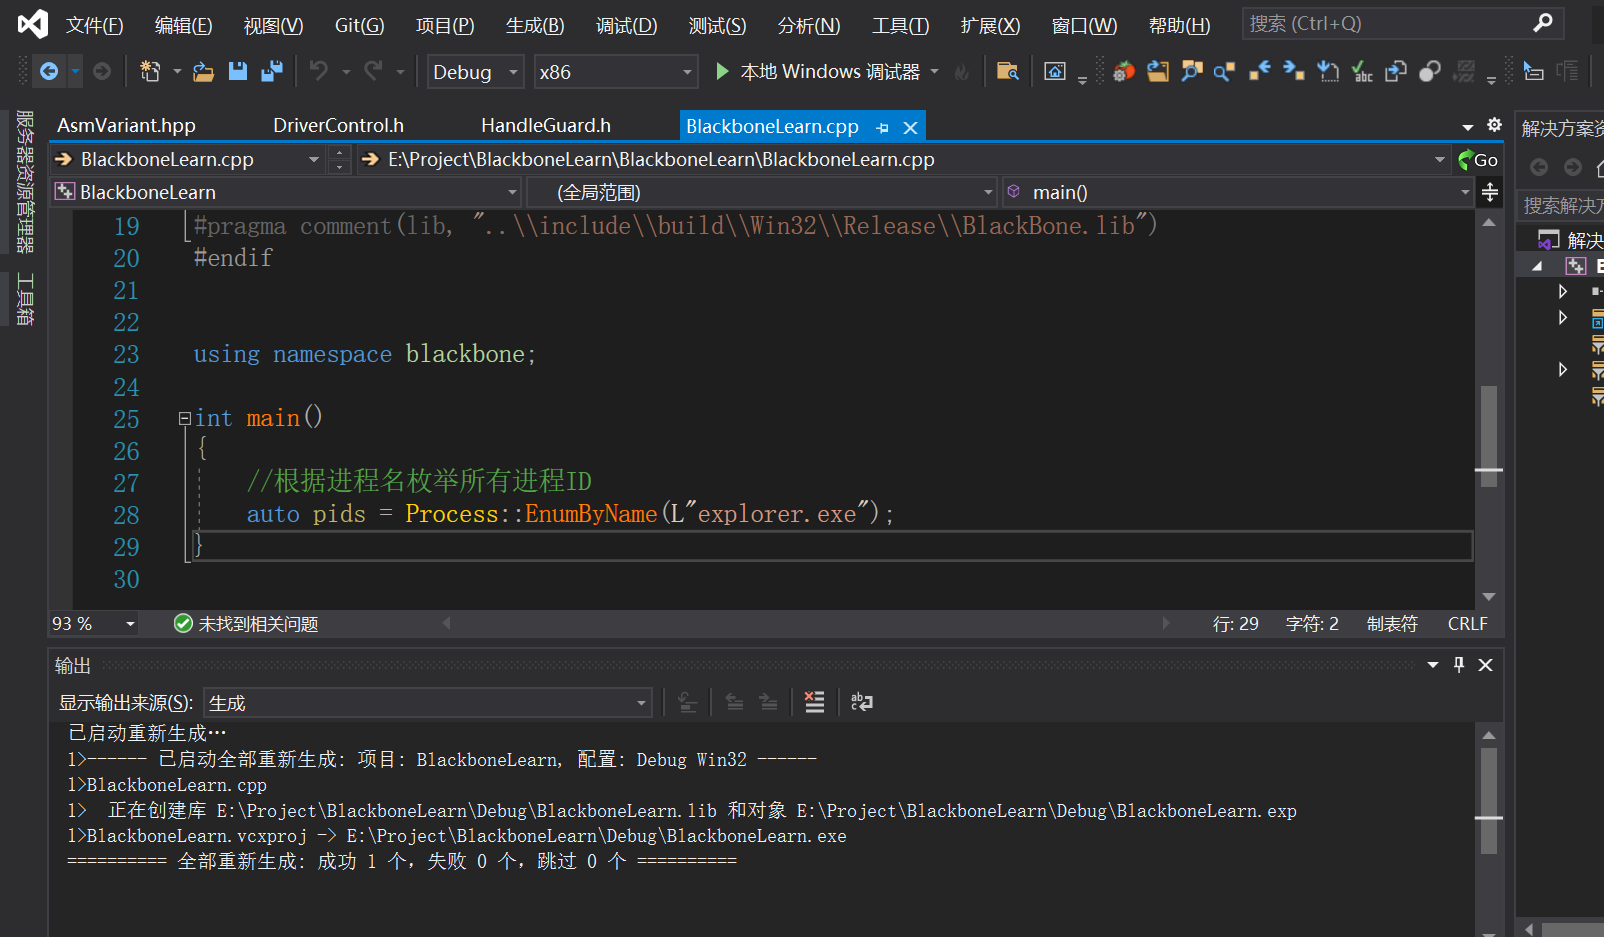The width and height of the screenshot is (1604, 937).
Task: Switch to the HandleGuard.h tab
Action: (546, 125)
